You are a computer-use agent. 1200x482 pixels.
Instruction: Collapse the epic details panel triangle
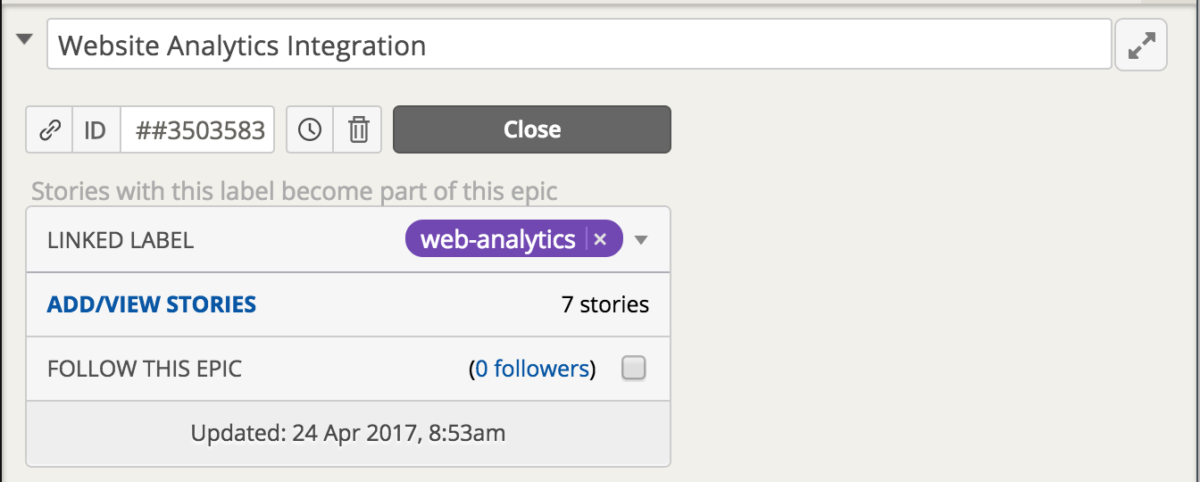point(25,40)
